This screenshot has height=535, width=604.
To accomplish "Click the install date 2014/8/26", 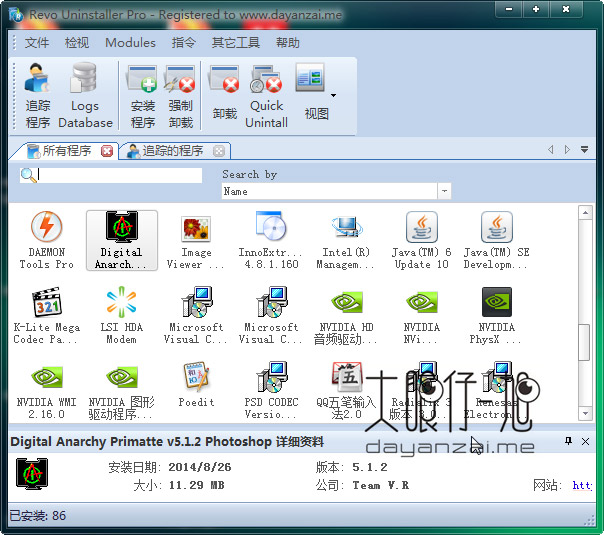I will 200,467.
